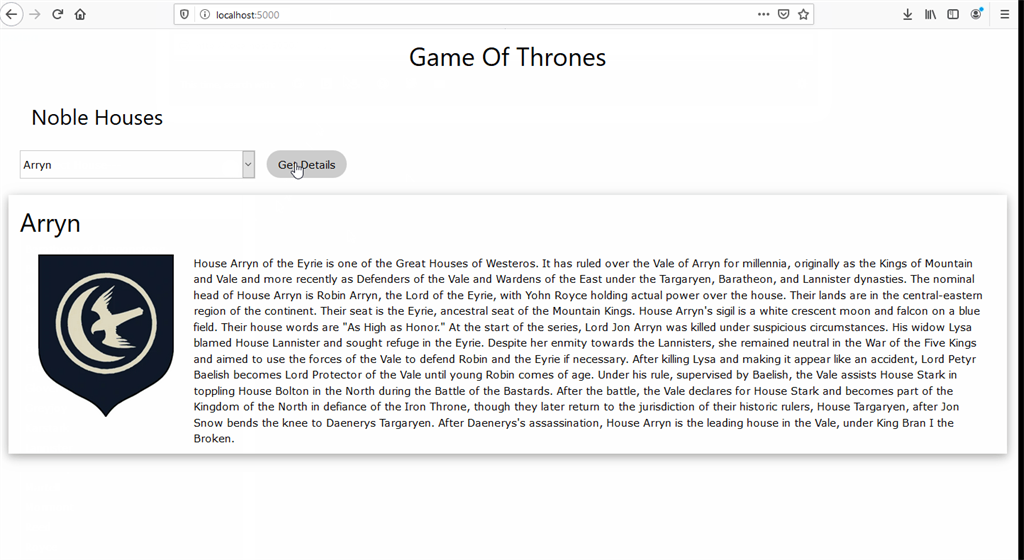Select the Arryn combo box field
This screenshot has width=1024, height=560.
(137, 164)
